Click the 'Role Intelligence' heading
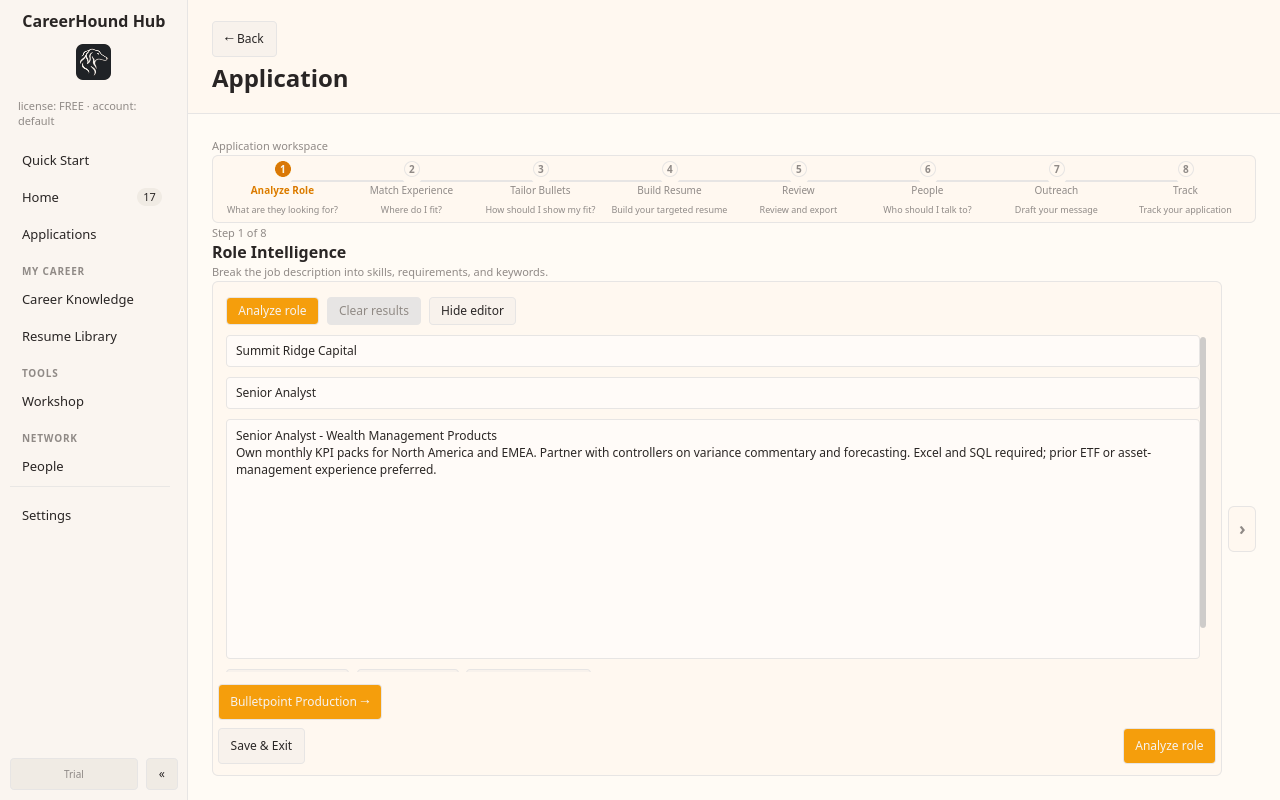The width and height of the screenshot is (1280, 800). coord(279,252)
